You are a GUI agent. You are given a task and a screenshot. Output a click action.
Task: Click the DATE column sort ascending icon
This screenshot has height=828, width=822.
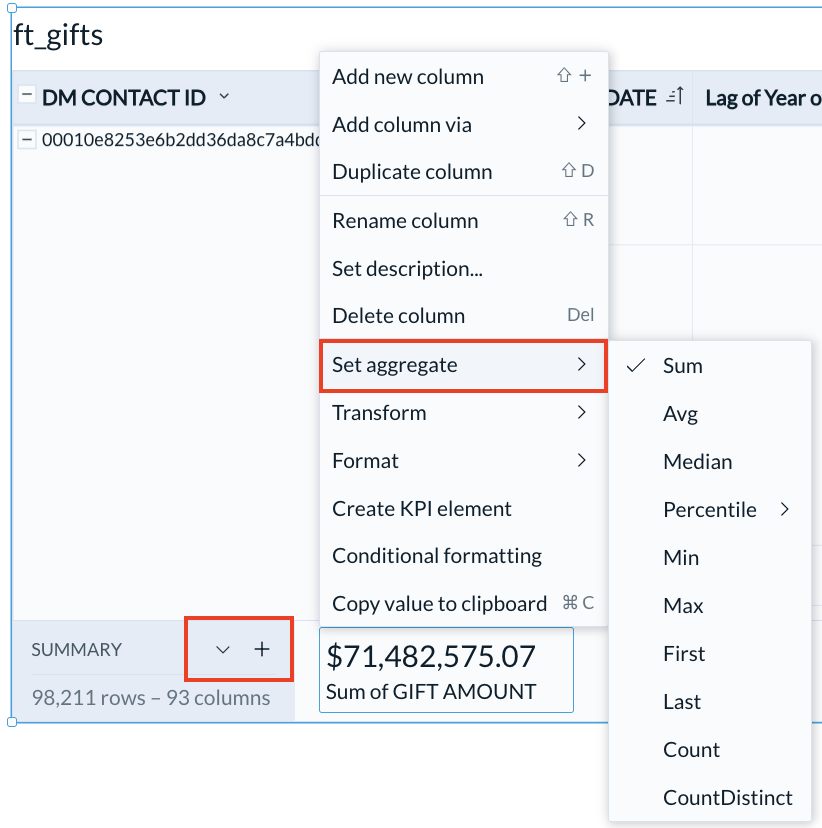tap(676, 96)
